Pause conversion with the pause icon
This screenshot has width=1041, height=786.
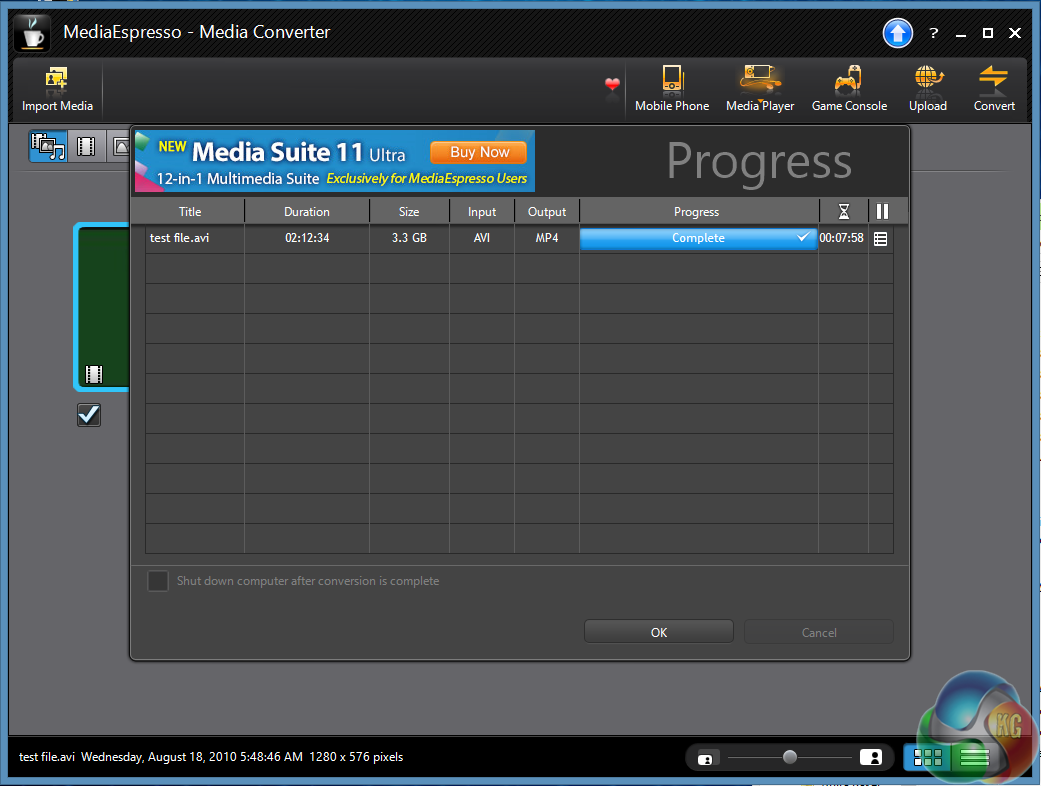click(882, 212)
